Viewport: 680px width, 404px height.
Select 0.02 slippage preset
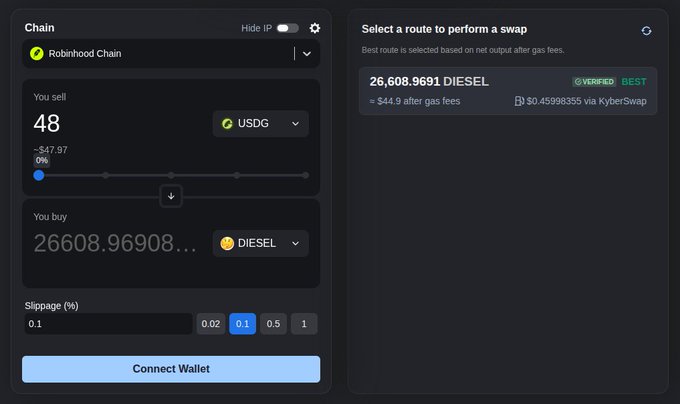click(x=211, y=324)
